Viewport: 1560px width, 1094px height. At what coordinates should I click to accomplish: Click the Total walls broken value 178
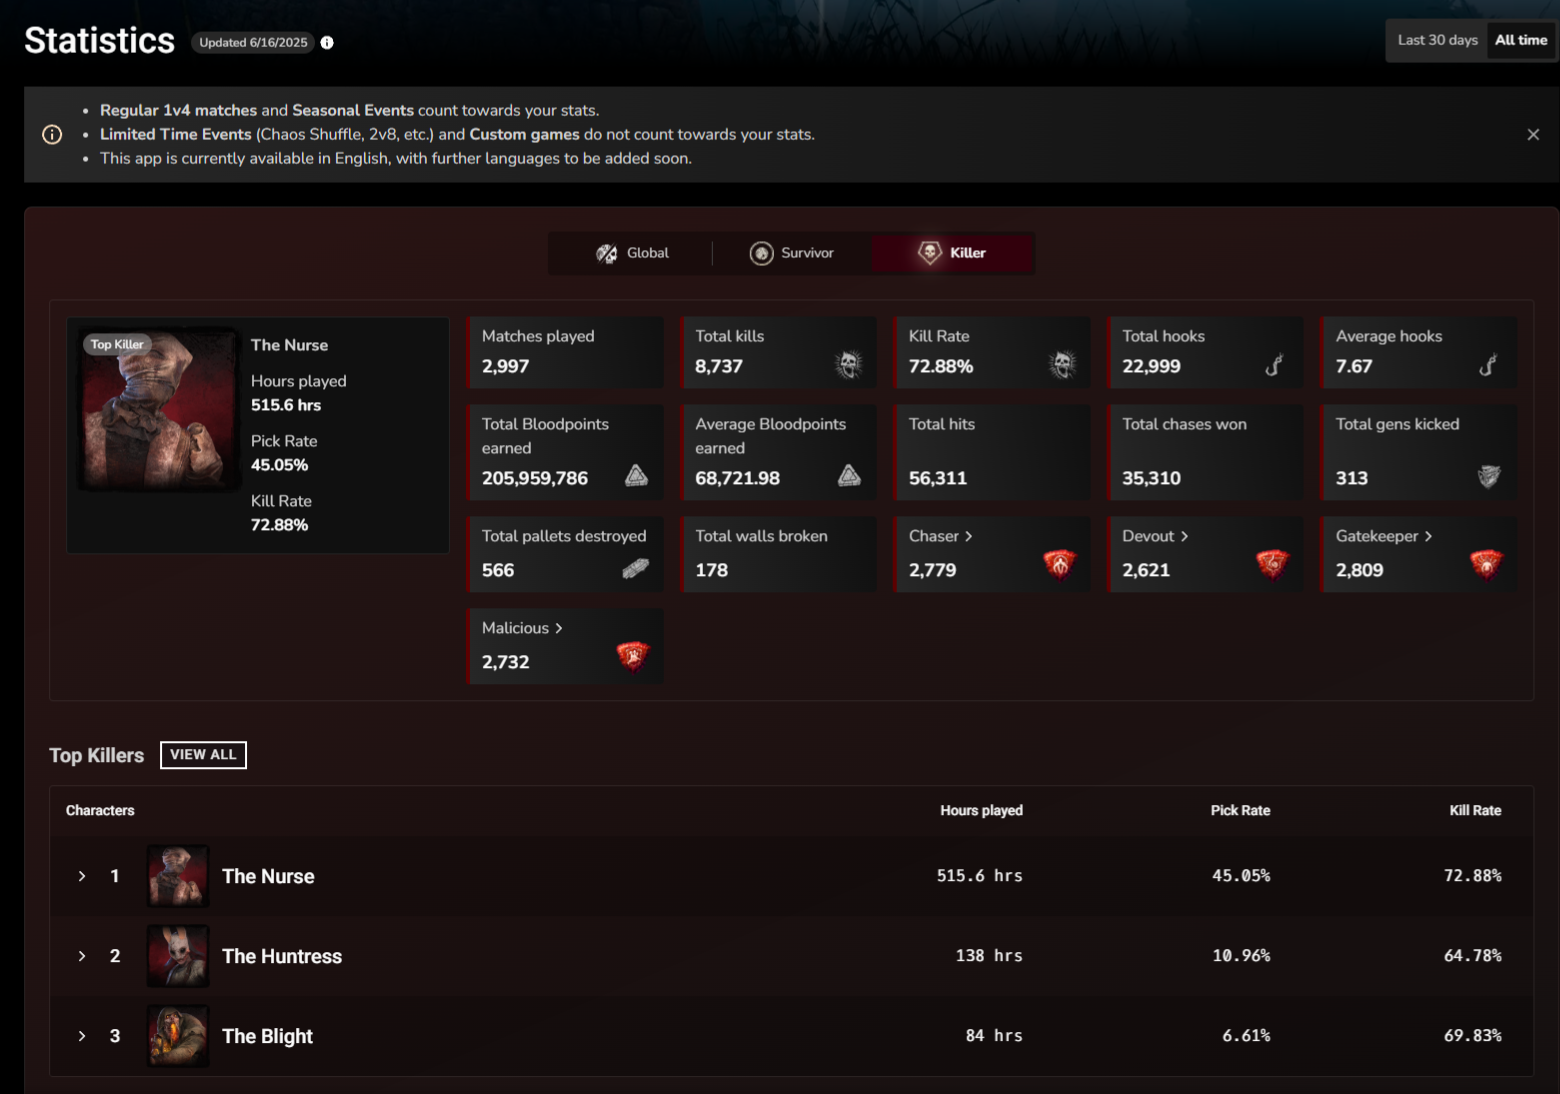(x=712, y=570)
